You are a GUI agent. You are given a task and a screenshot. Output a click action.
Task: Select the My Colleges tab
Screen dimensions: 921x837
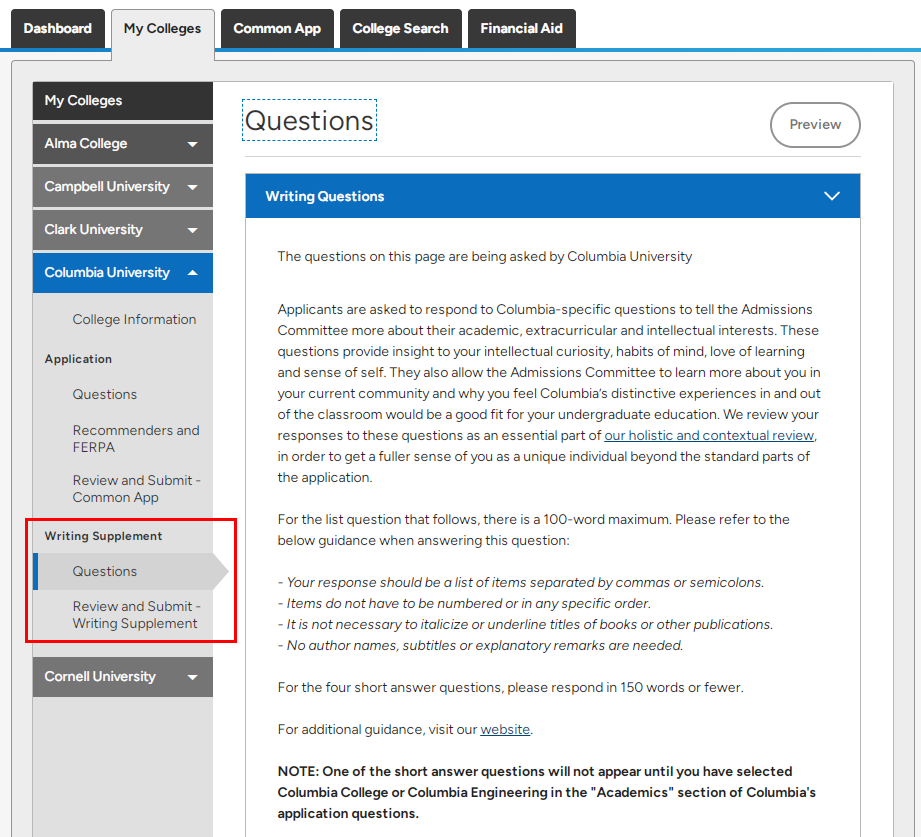coord(162,29)
